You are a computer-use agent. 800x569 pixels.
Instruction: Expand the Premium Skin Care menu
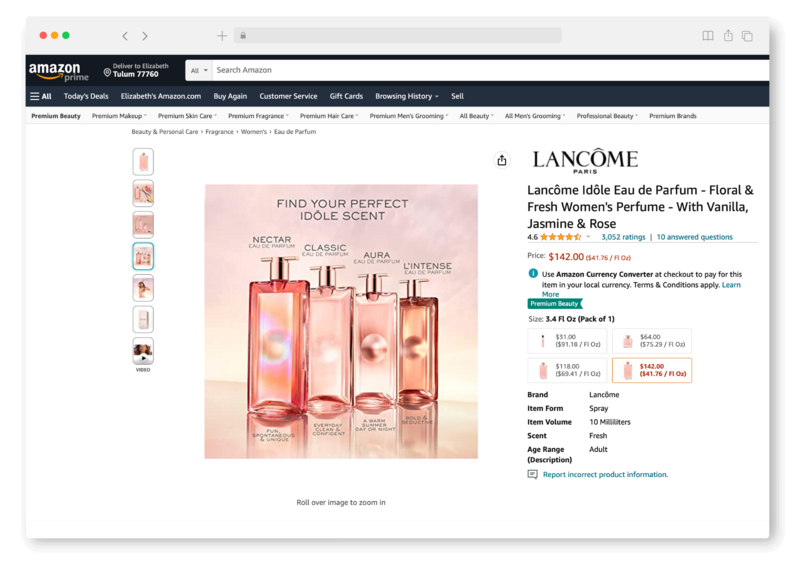187,116
